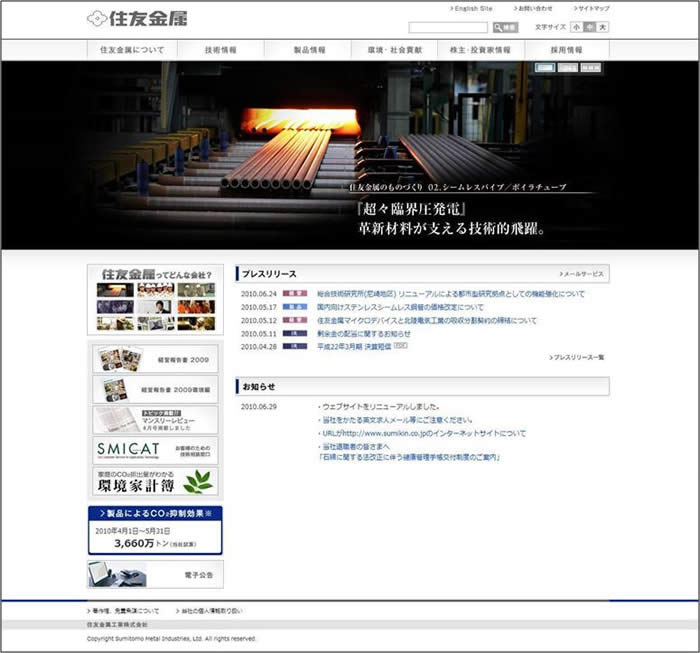Image resolution: width=700 pixels, height=653 pixels.
Task: Open the 環境家計簿 leaf banner
Action: pyautogui.click(x=155, y=481)
